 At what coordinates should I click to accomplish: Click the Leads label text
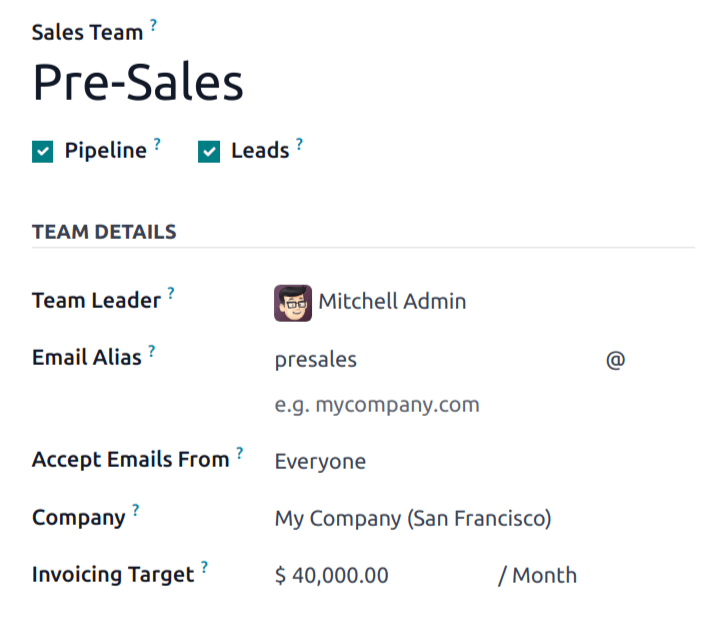click(x=260, y=150)
